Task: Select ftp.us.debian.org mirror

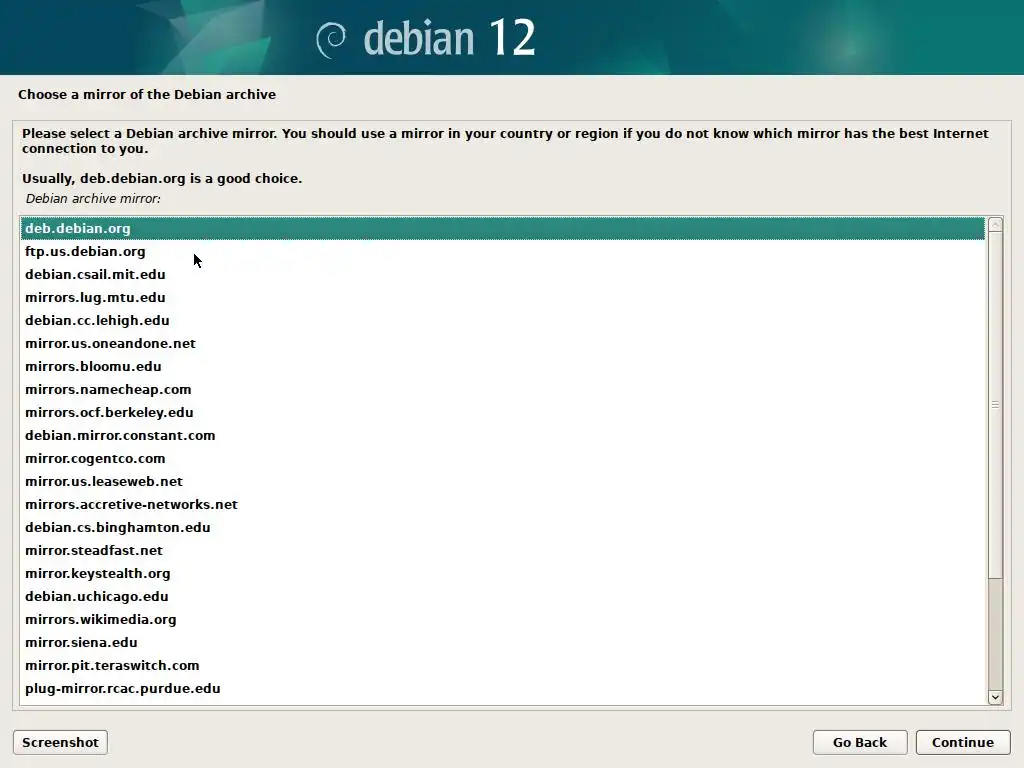Action: [x=502, y=251]
